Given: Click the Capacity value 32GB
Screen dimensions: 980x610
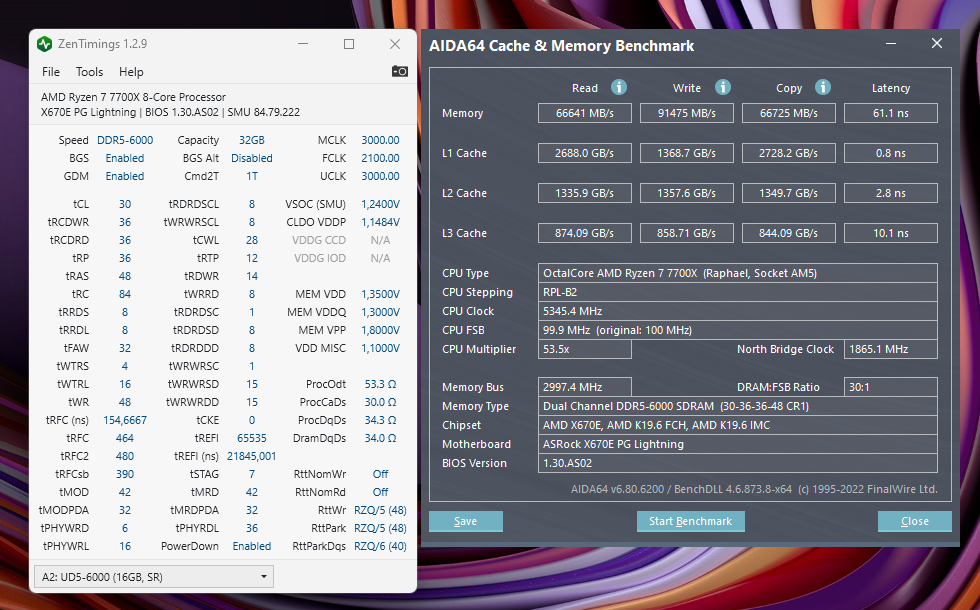Looking at the screenshot, I should coord(251,140).
